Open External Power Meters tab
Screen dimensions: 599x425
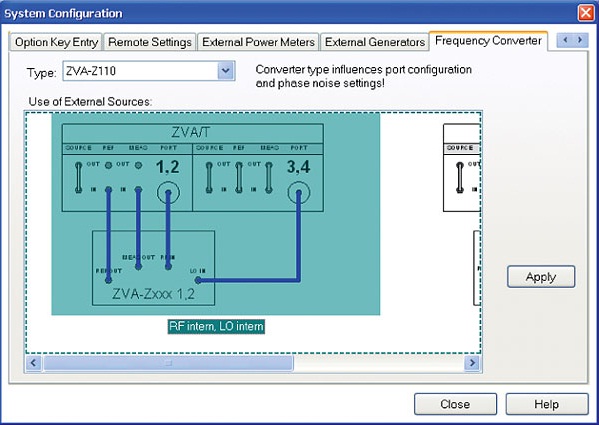(258, 42)
